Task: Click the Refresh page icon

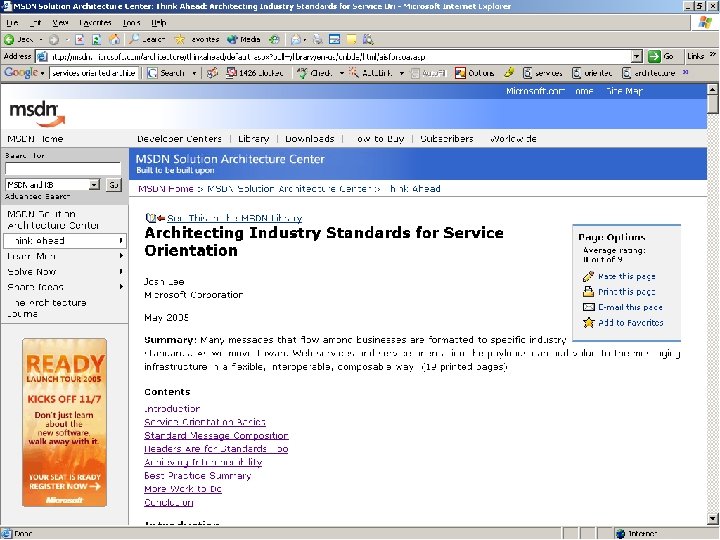Action: pyautogui.click(x=96, y=39)
